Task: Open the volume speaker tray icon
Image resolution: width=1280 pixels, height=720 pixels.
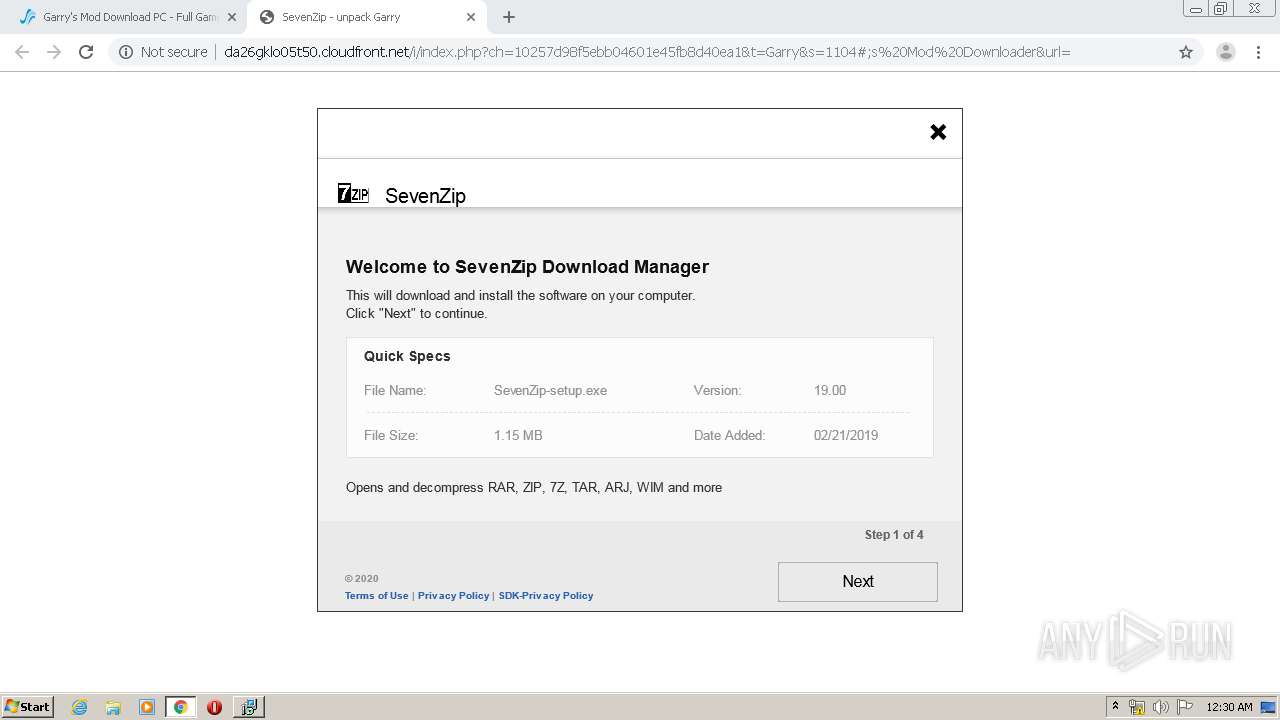Action: tap(1161, 707)
